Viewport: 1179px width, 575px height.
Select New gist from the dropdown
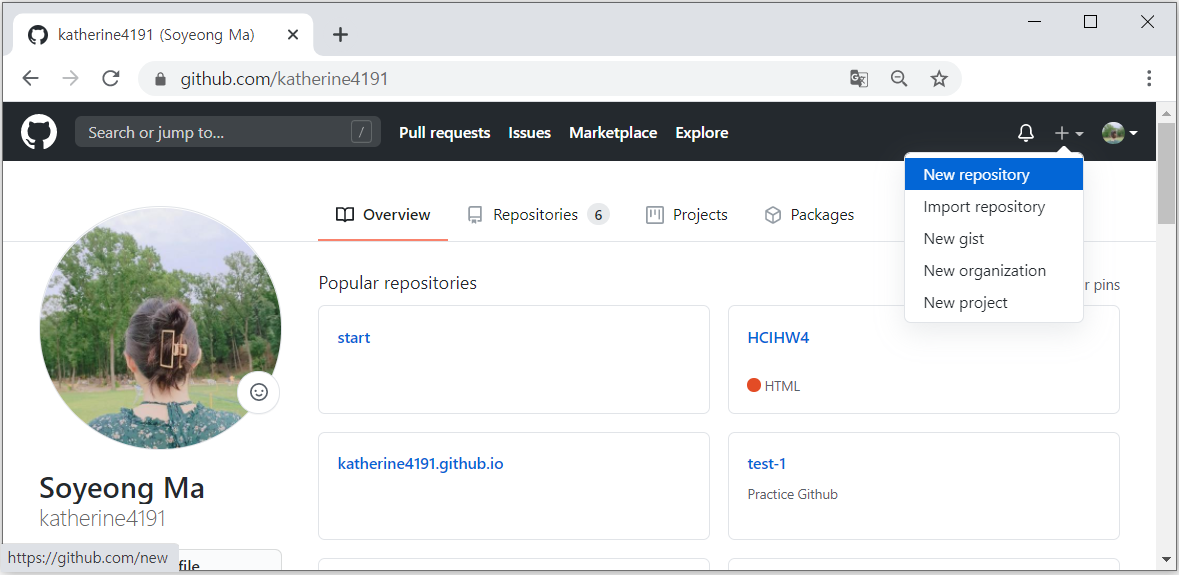[954, 239]
